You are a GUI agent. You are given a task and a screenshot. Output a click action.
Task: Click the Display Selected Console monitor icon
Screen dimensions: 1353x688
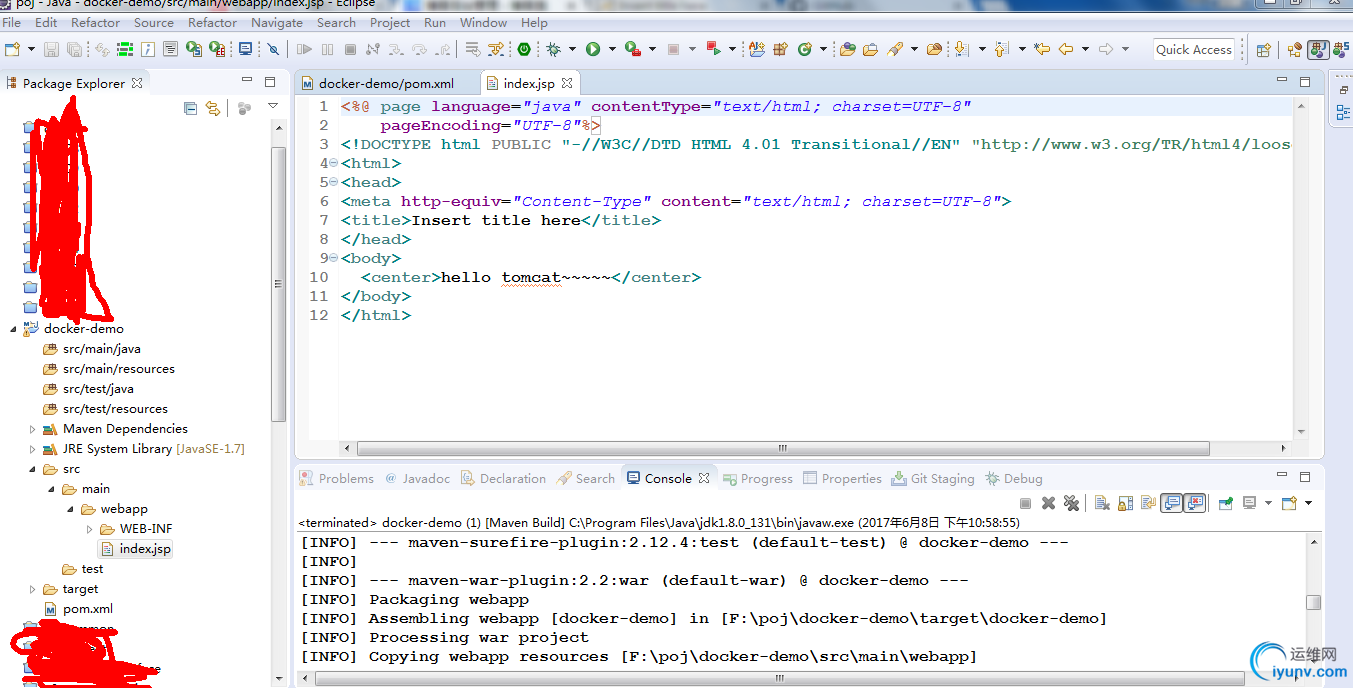coord(1249,503)
